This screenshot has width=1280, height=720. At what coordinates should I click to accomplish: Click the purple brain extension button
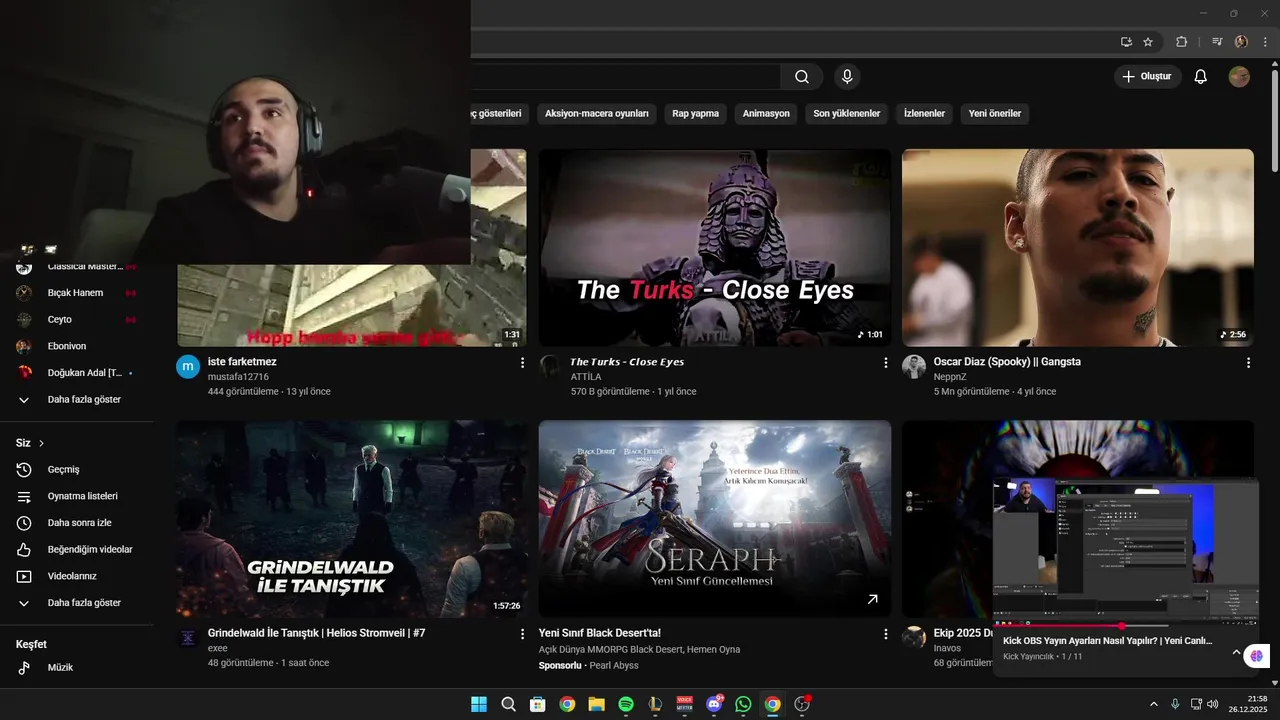point(1257,656)
